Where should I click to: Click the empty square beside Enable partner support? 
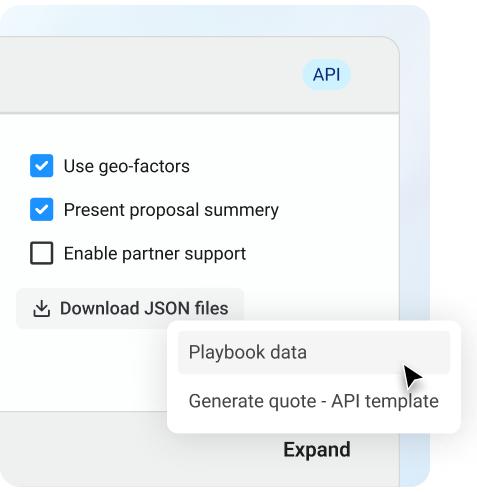42,253
